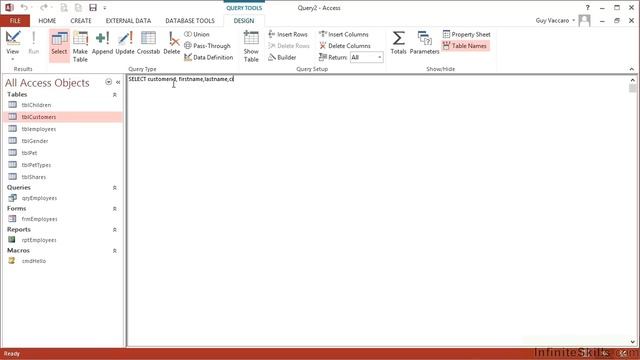Choose the Crosstab query type
The width and height of the screenshot is (640, 360).
click(x=148, y=43)
